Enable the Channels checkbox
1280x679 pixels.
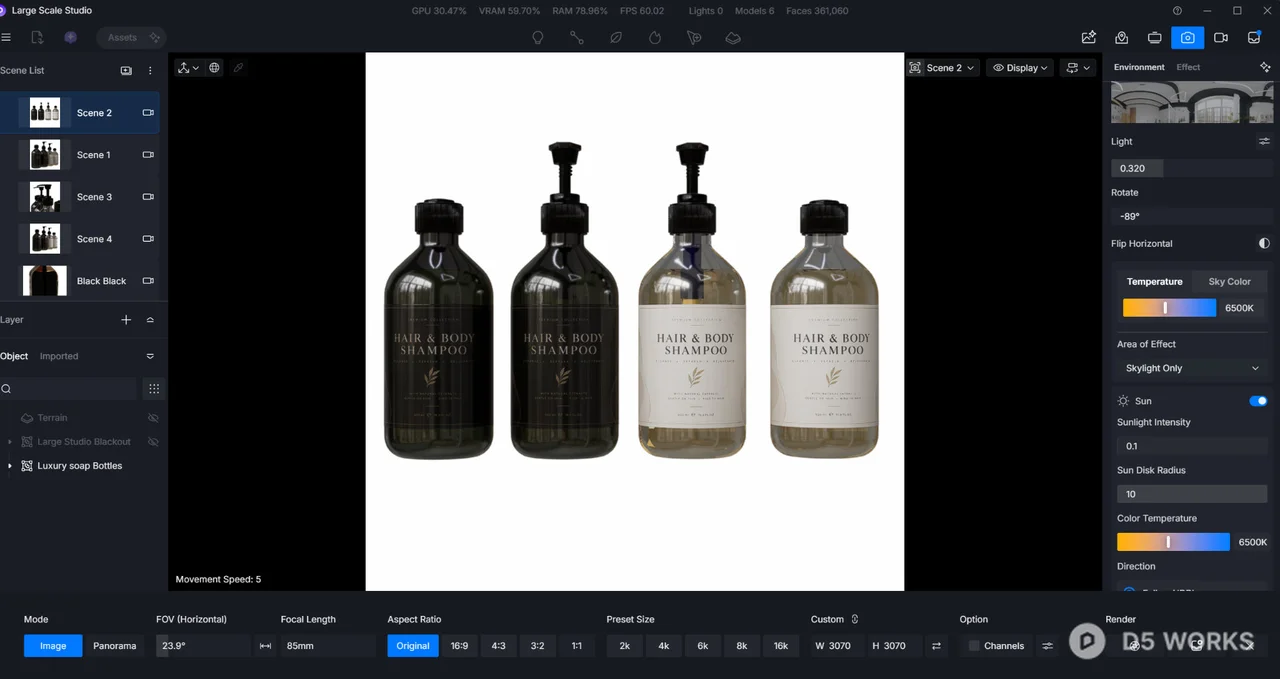coord(974,646)
